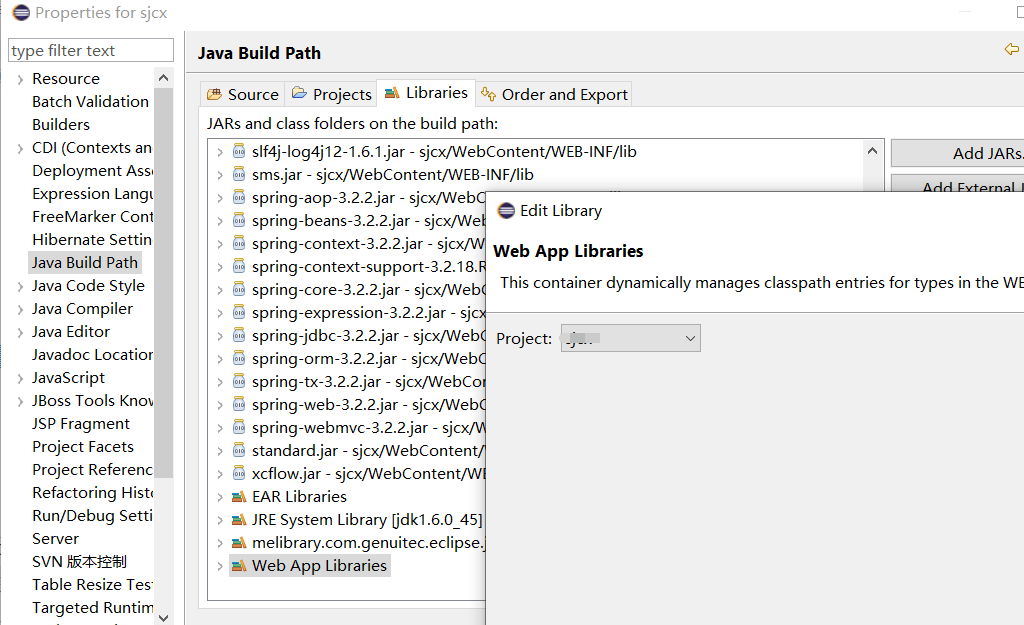Expand the Java Editor node
This screenshot has height=625, width=1024.
[20, 332]
